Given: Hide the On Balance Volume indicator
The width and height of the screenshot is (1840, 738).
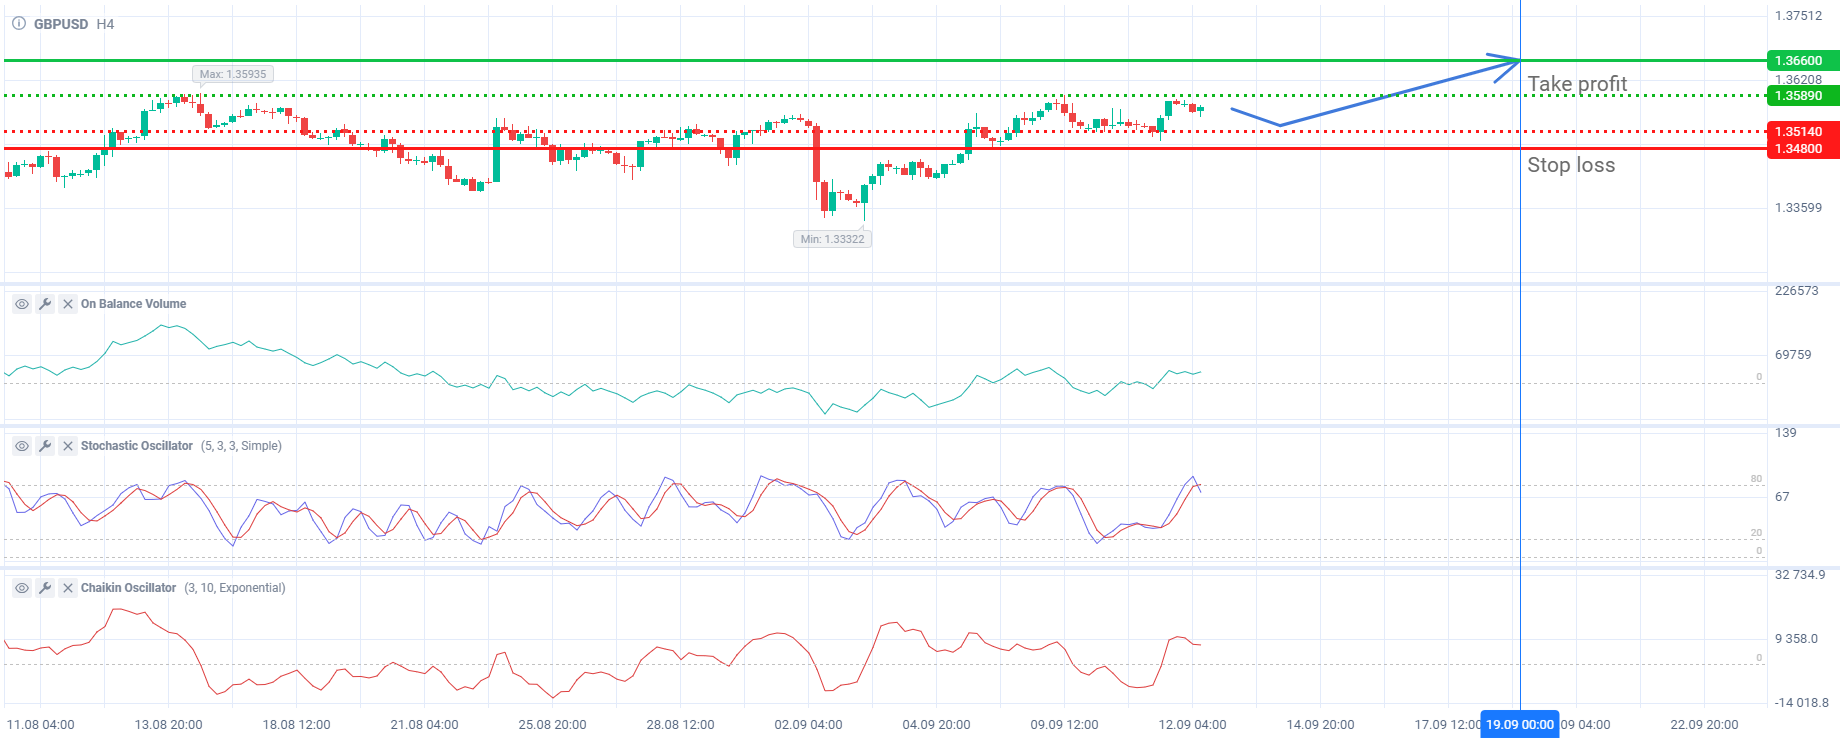Looking at the screenshot, I should (x=22, y=304).
